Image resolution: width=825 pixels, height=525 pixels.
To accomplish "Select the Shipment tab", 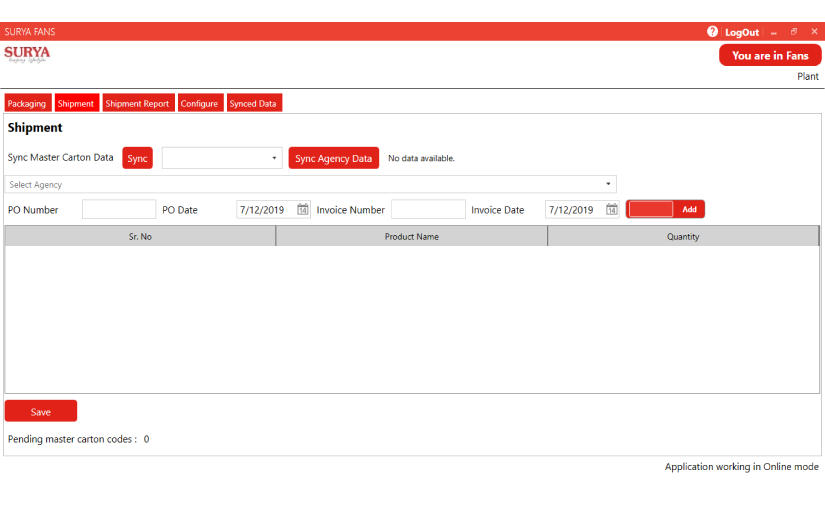I will tap(77, 103).
